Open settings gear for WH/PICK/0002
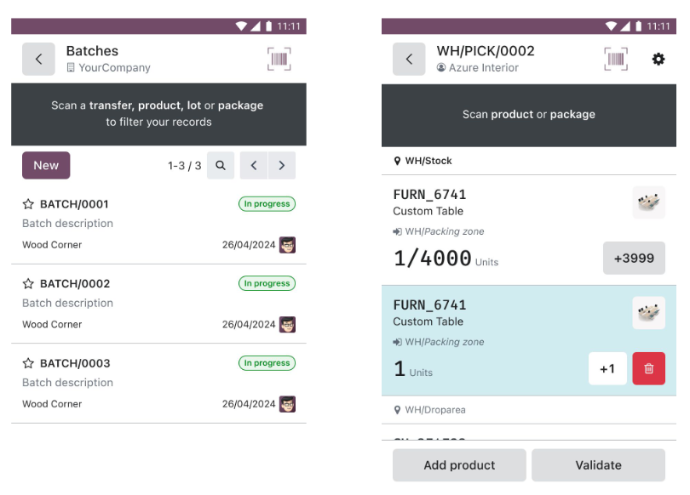 tap(658, 59)
